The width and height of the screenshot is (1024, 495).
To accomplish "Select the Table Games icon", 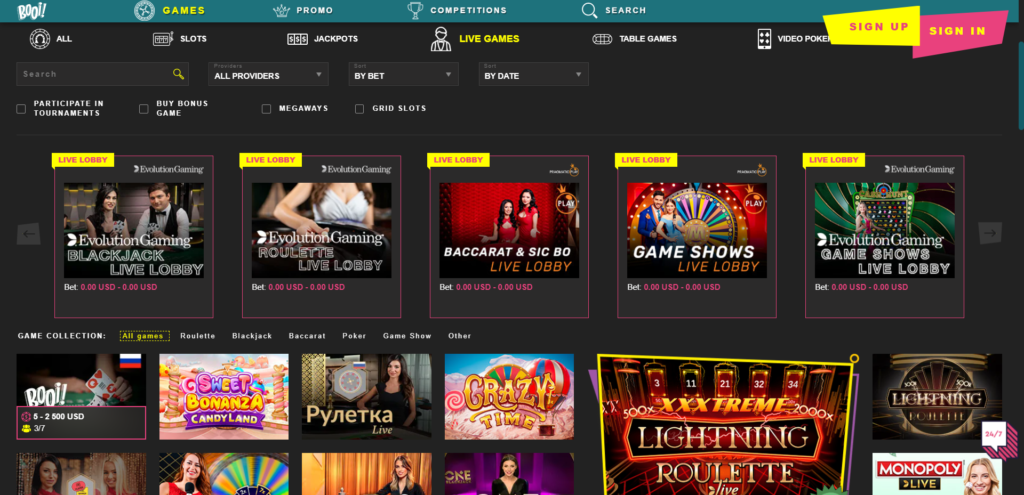I will (602, 39).
